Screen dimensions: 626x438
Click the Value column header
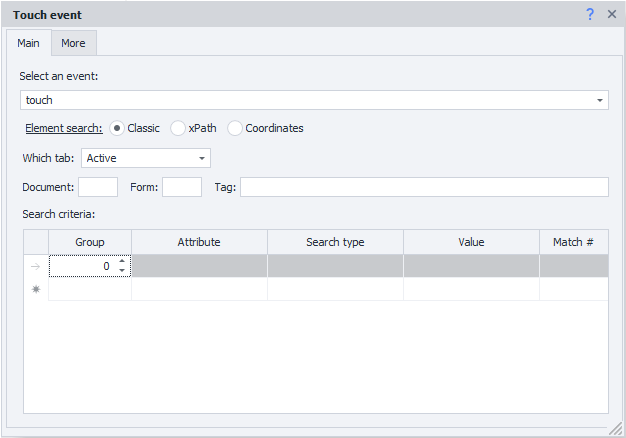(x=471, y=242)
